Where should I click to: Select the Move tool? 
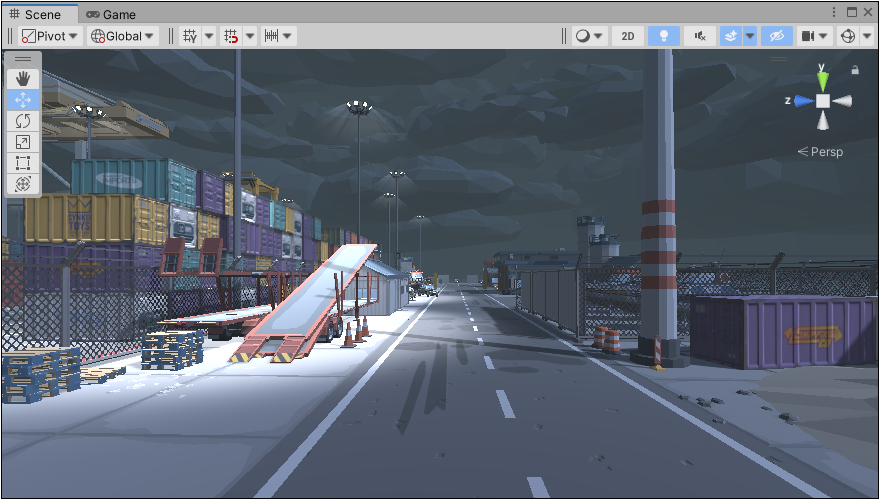[24, 100]
